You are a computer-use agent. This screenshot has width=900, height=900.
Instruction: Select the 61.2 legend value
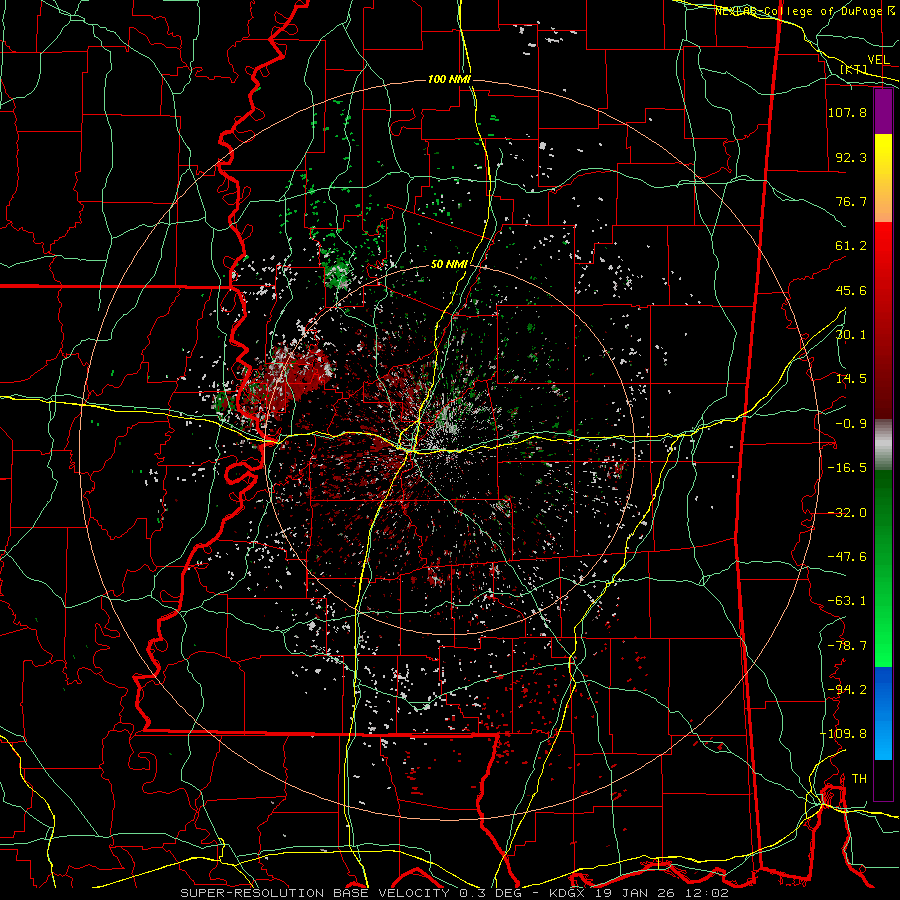[851, 246]
